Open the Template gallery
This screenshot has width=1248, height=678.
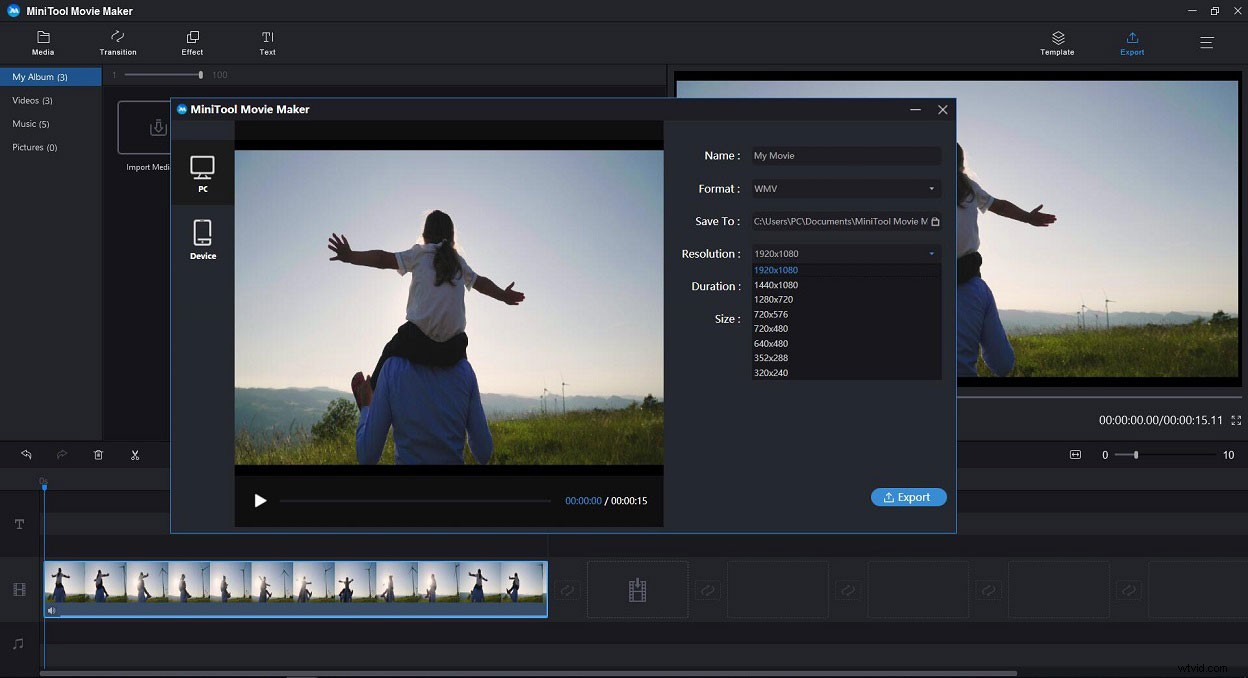pos(1056,42)
